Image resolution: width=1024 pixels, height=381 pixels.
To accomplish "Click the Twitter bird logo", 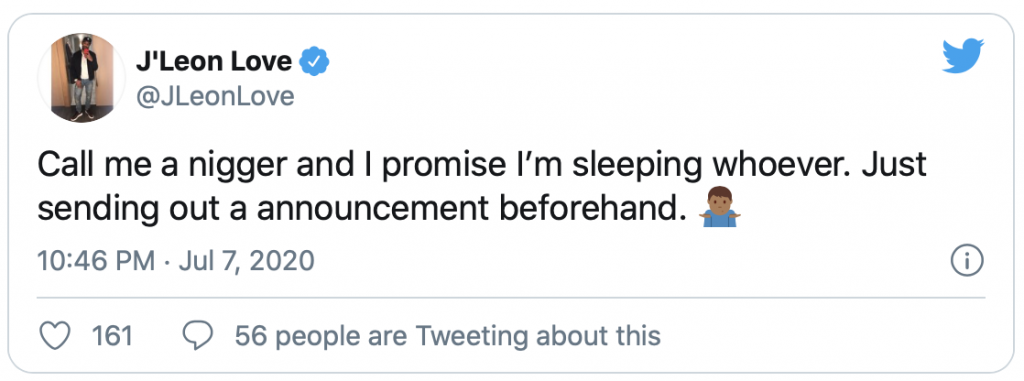I will (963, 56).
